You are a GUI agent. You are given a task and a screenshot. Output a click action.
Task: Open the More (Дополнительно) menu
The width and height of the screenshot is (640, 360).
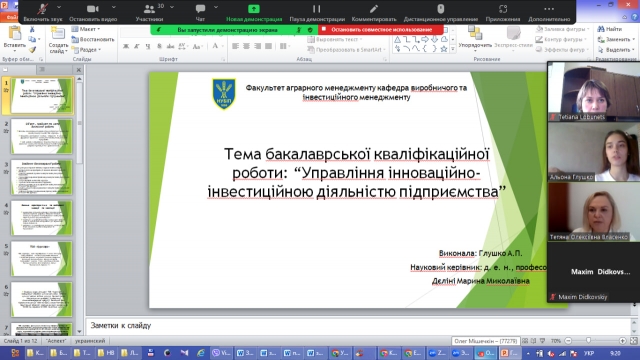[x=549, y=11]
